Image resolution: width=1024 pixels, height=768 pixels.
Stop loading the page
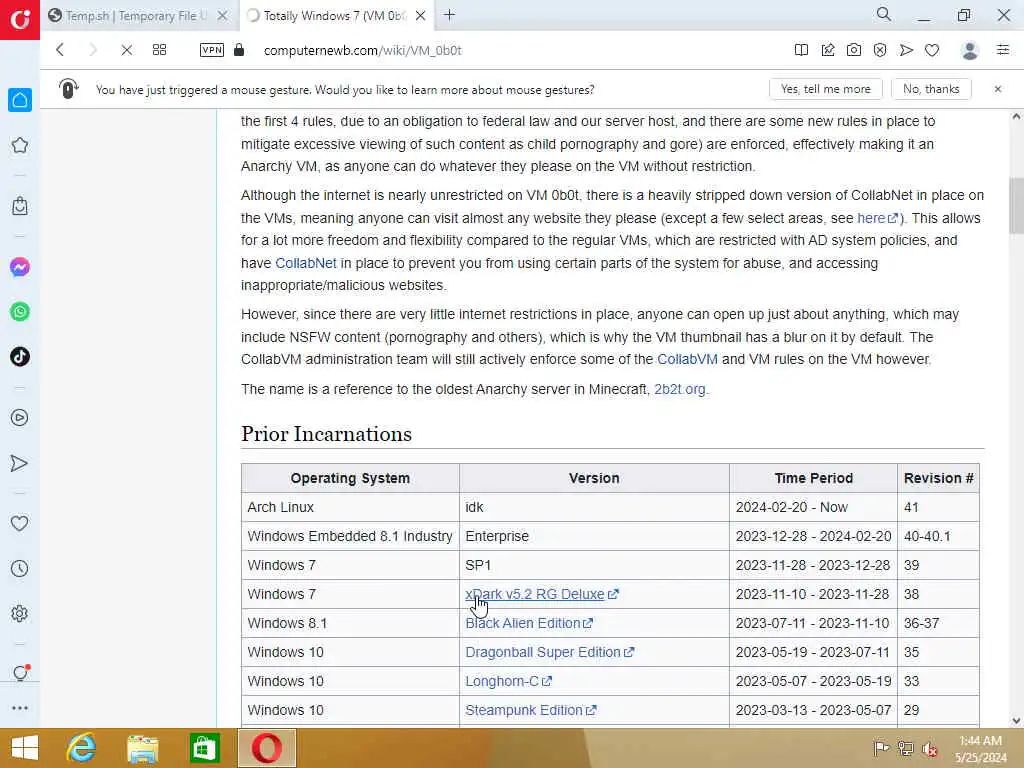(127, 50)
